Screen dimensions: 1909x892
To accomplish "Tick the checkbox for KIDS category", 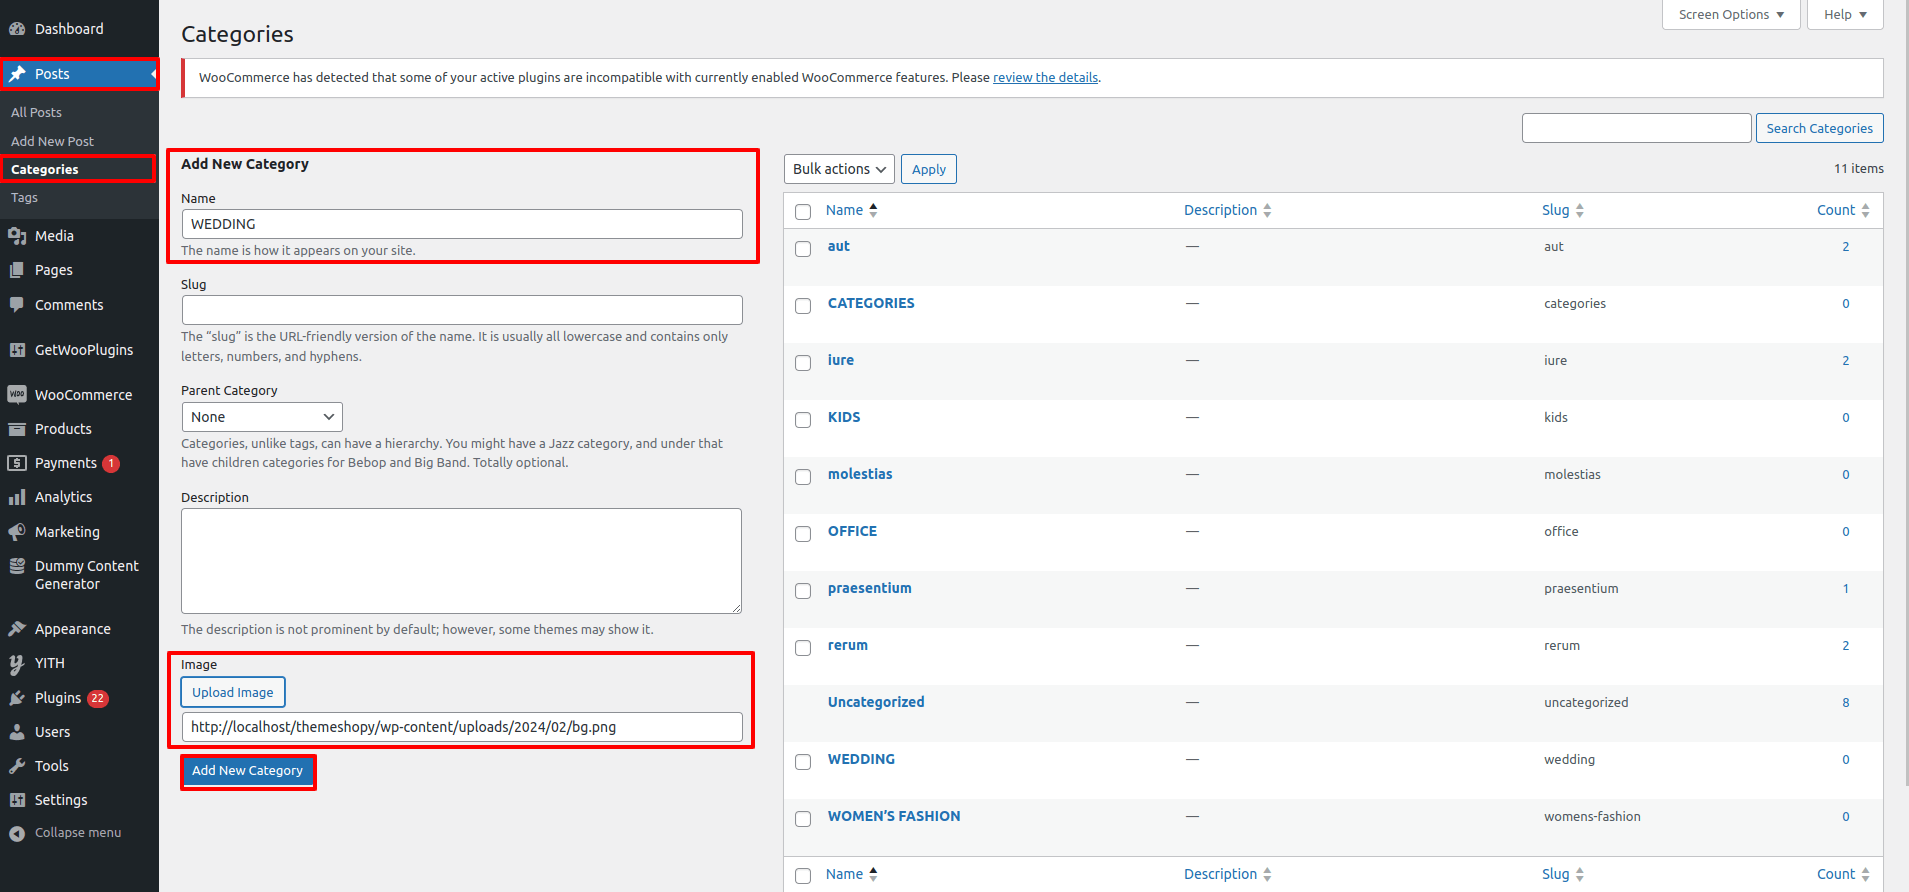I will tap(803, 420).
